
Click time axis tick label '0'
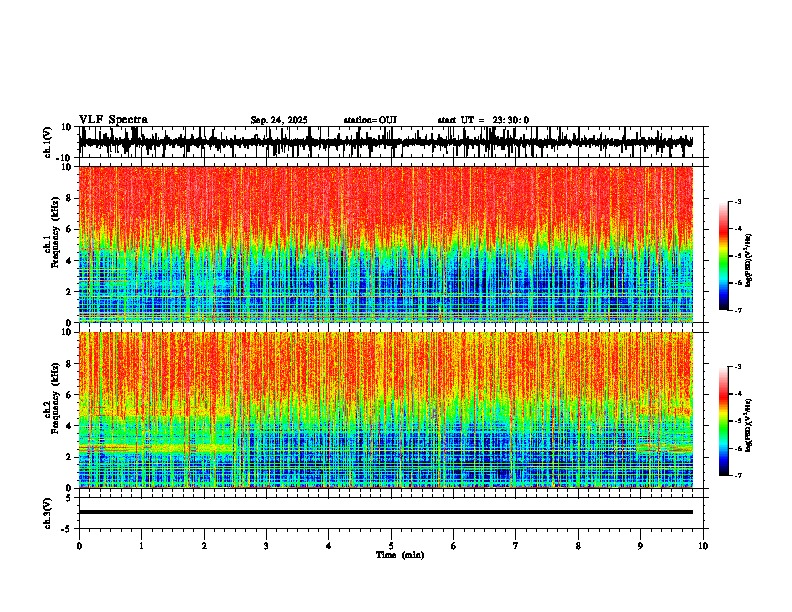[79, 546]
